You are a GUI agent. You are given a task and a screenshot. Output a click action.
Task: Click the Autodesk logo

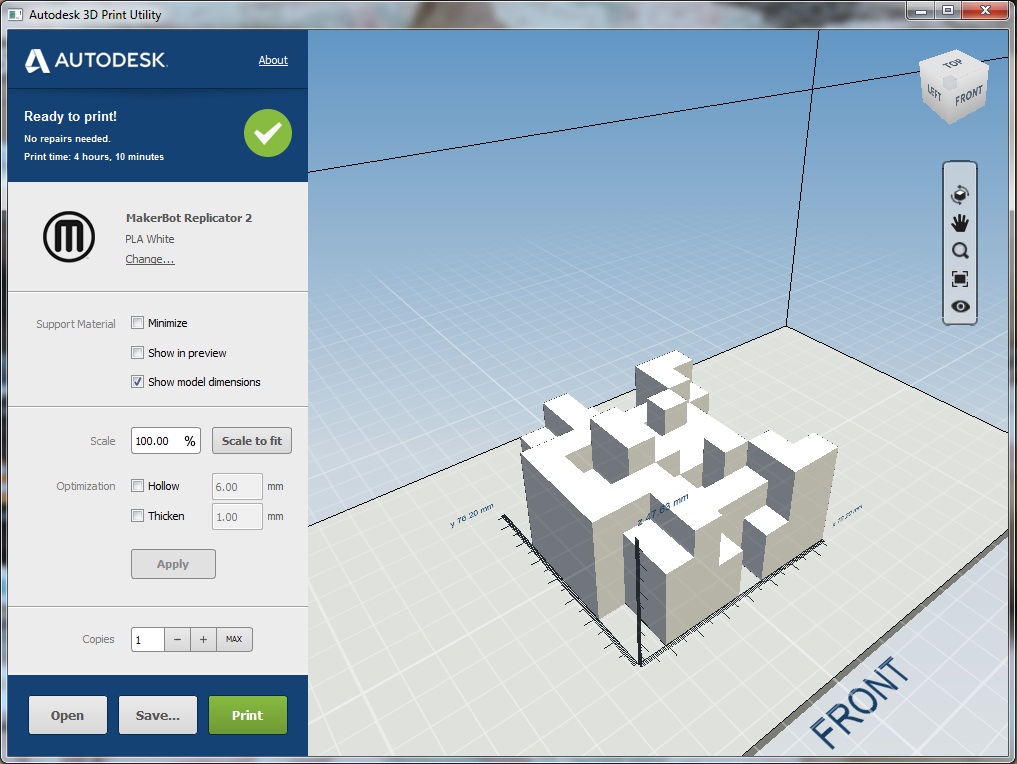point(96,60)
